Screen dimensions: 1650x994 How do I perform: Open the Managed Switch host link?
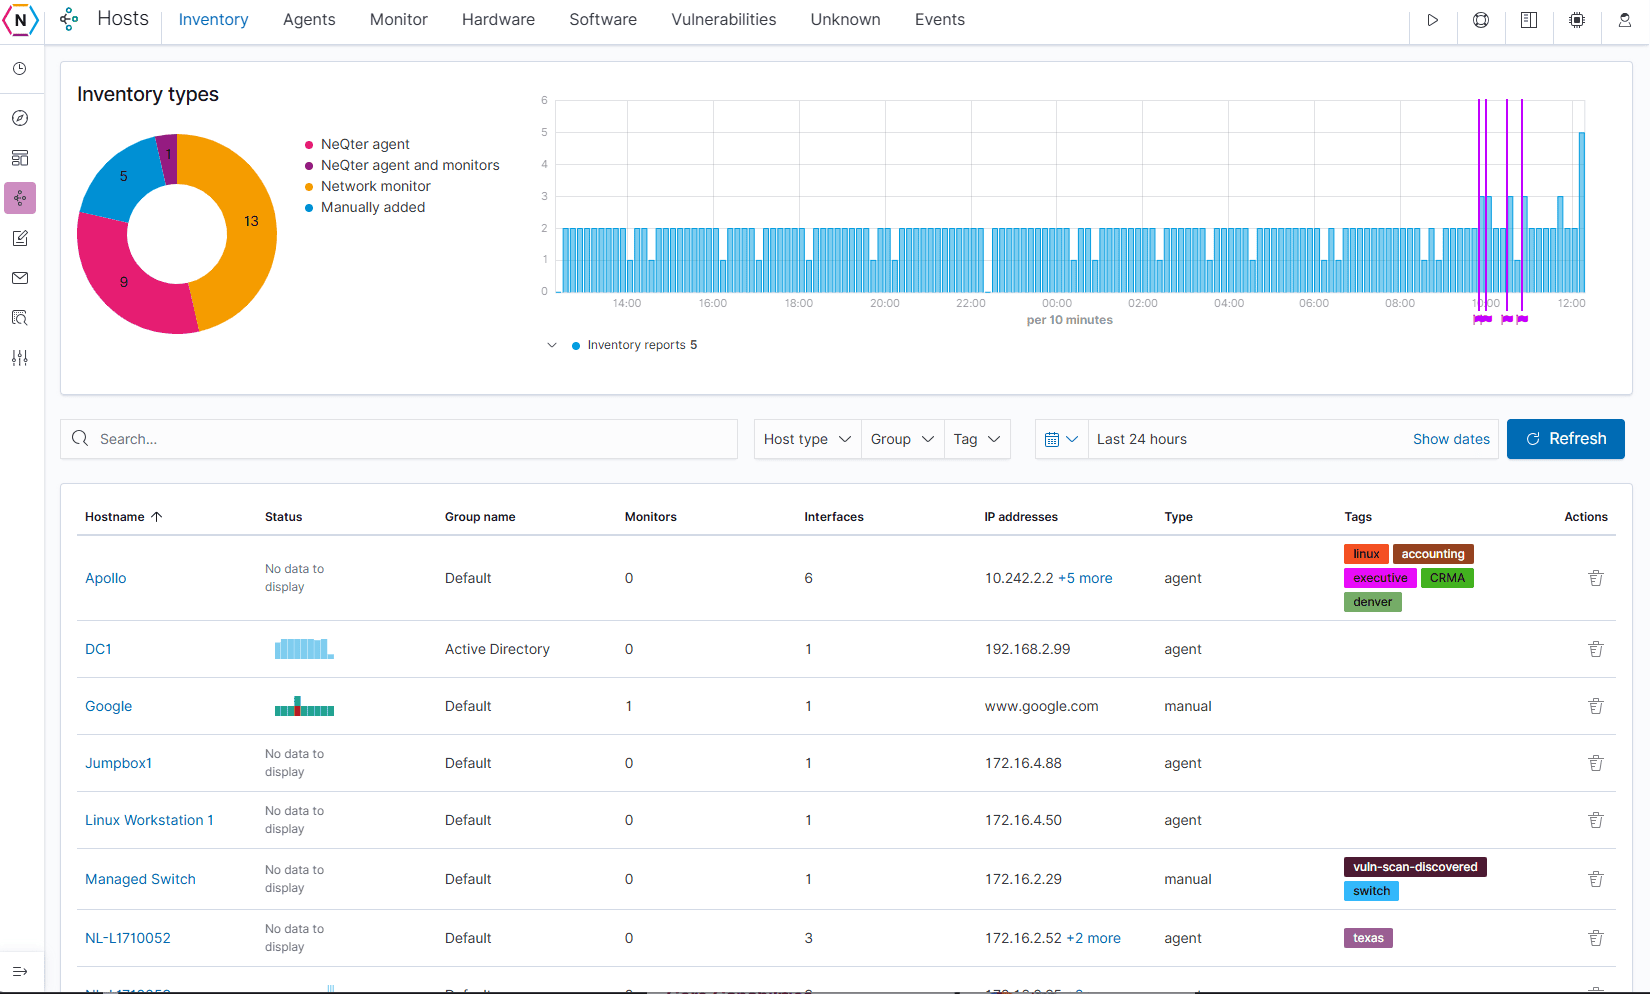click(x=140, y=879)
